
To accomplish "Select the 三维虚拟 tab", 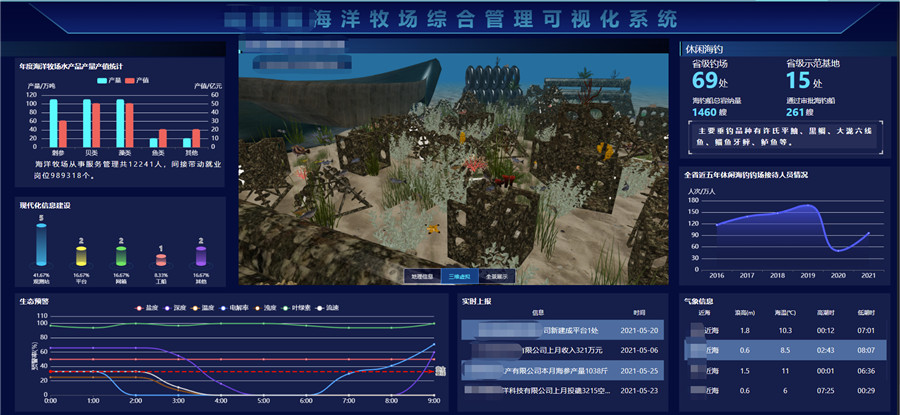I will click(459, 275).
